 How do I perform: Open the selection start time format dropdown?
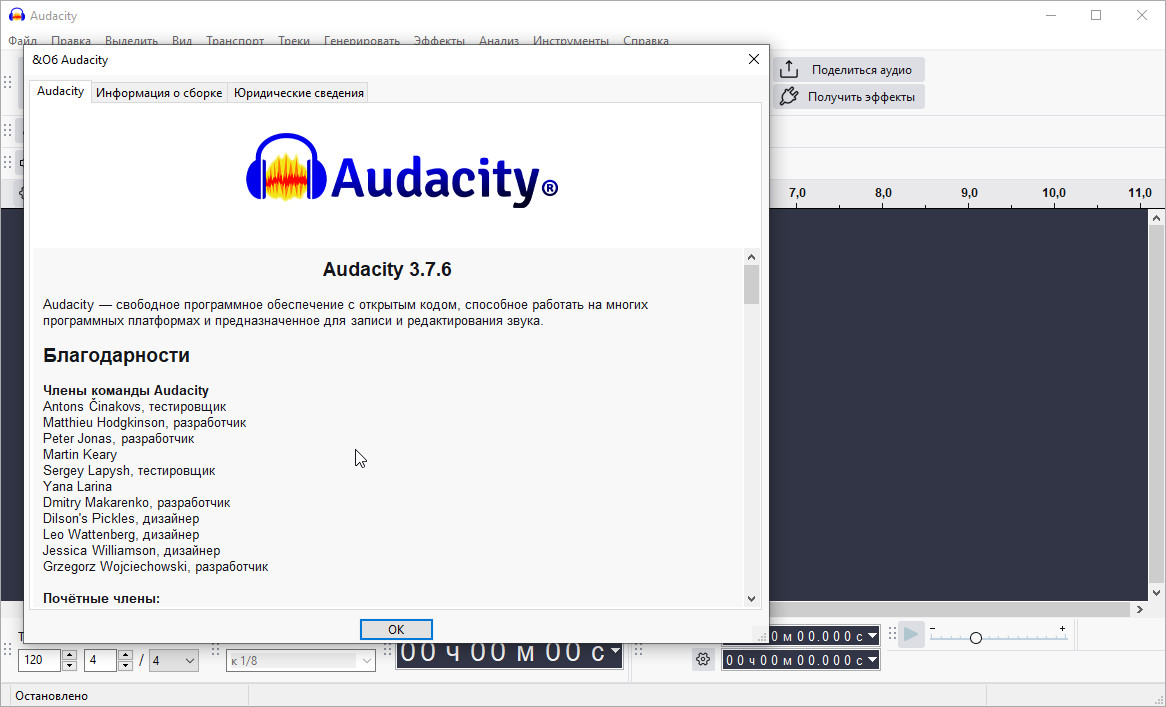pos(872,636)
